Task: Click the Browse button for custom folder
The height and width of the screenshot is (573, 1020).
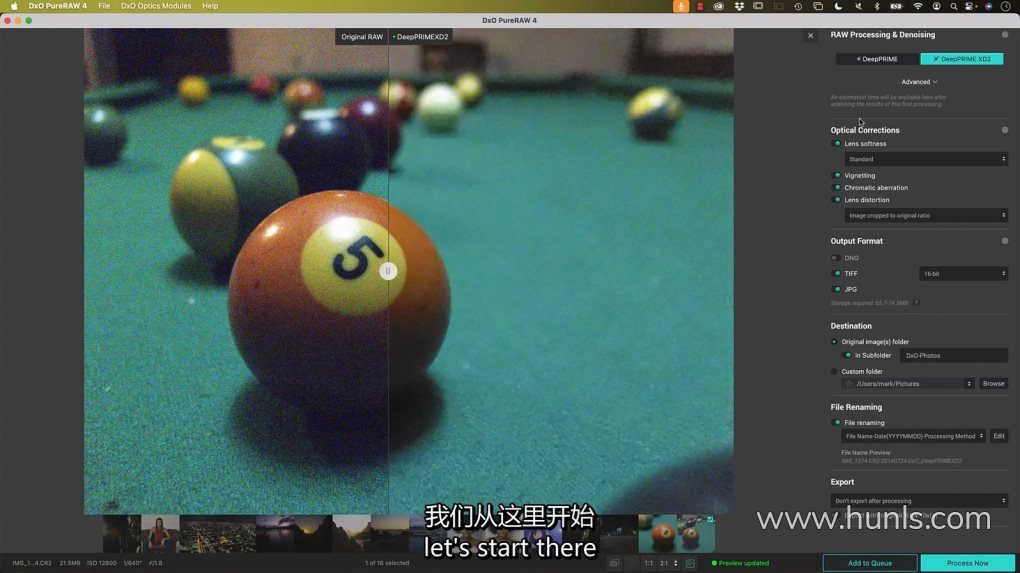Action: tap(993, 384)
